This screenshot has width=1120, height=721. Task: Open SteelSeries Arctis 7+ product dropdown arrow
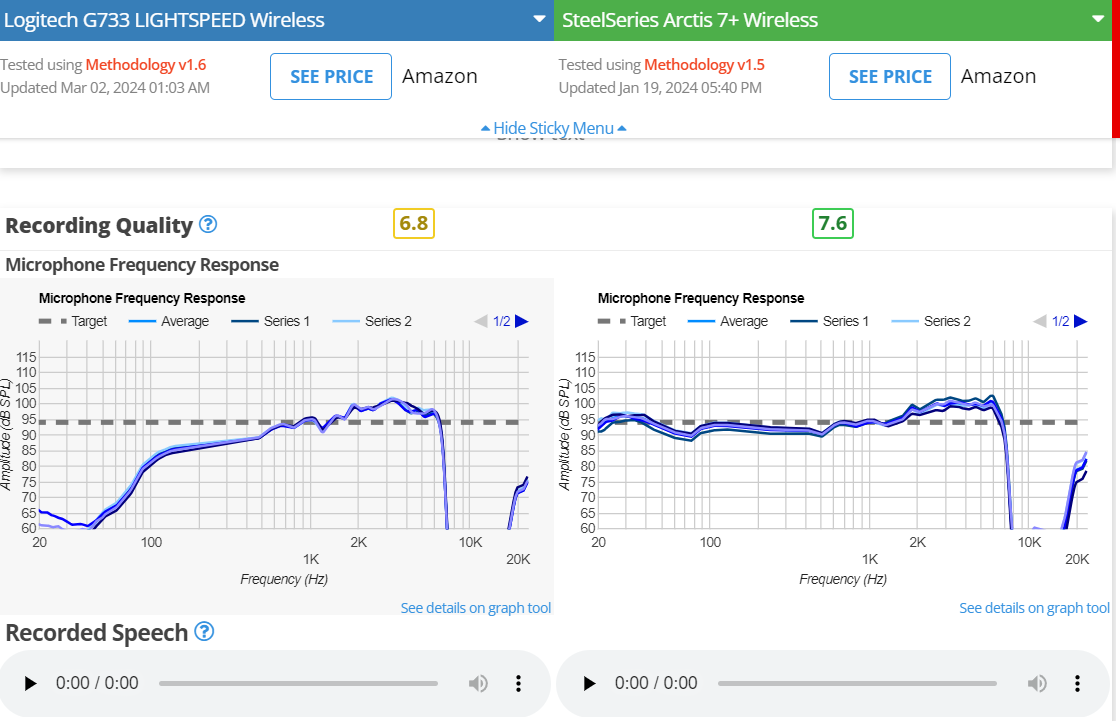coord(1099,19)
